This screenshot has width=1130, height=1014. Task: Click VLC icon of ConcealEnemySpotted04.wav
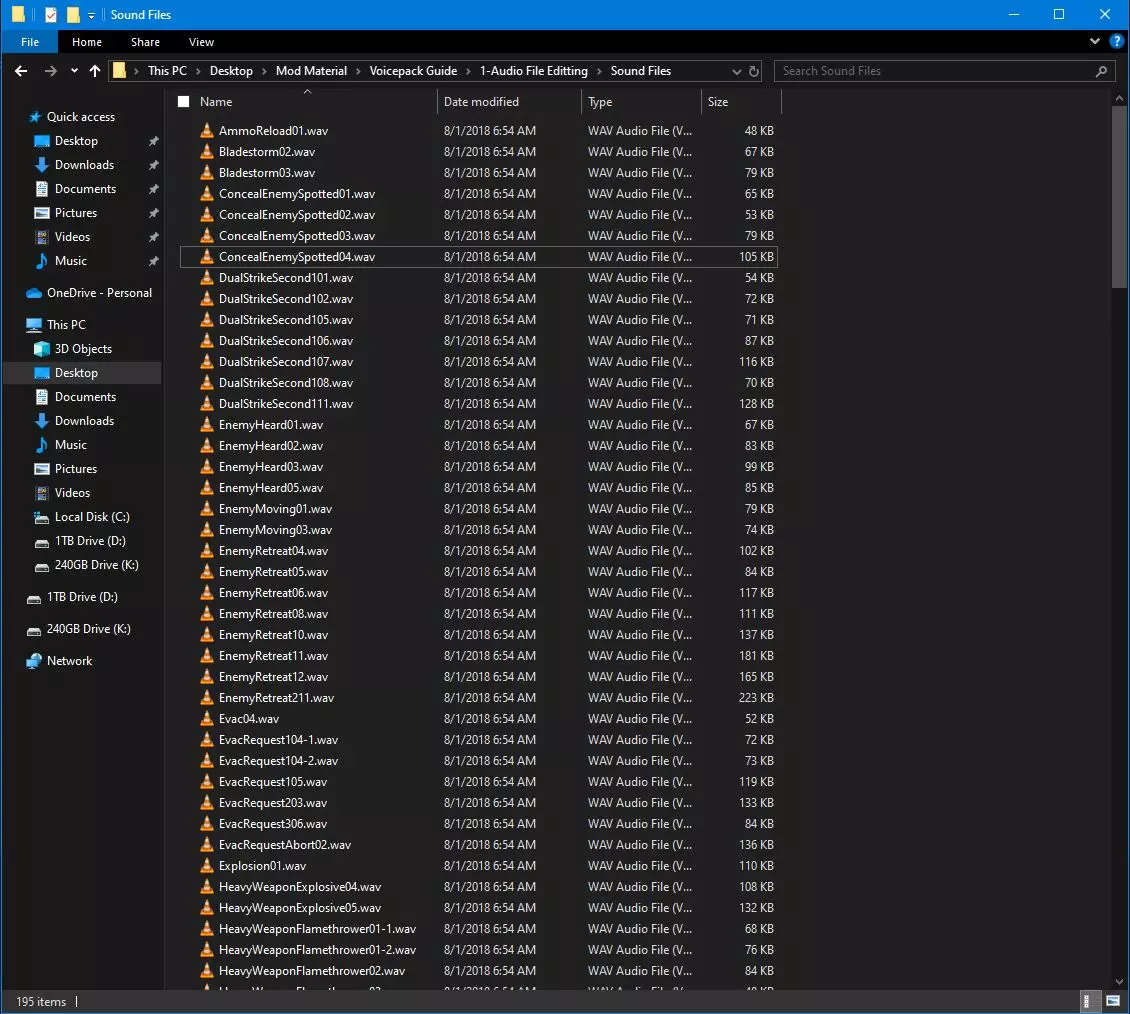[207, 257]
